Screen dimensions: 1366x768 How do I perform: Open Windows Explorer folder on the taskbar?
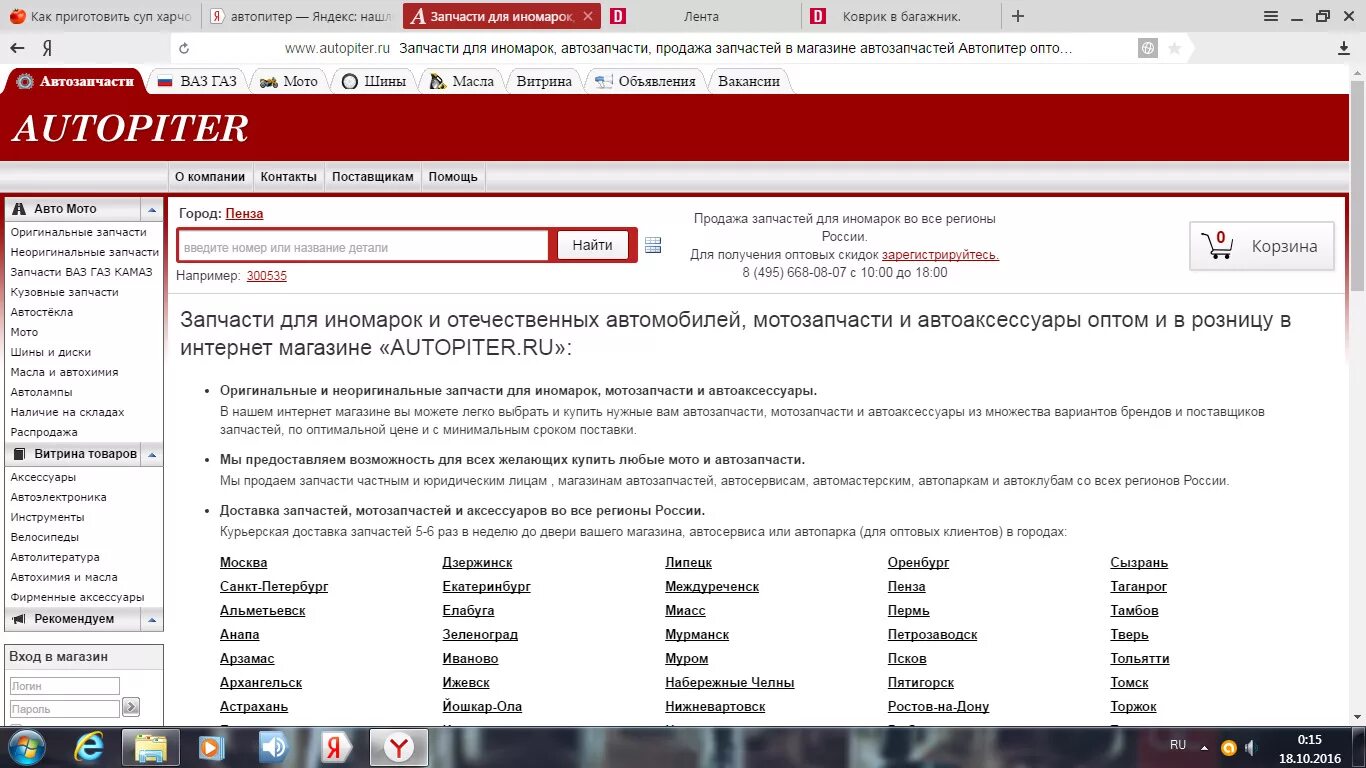point(151,747)
